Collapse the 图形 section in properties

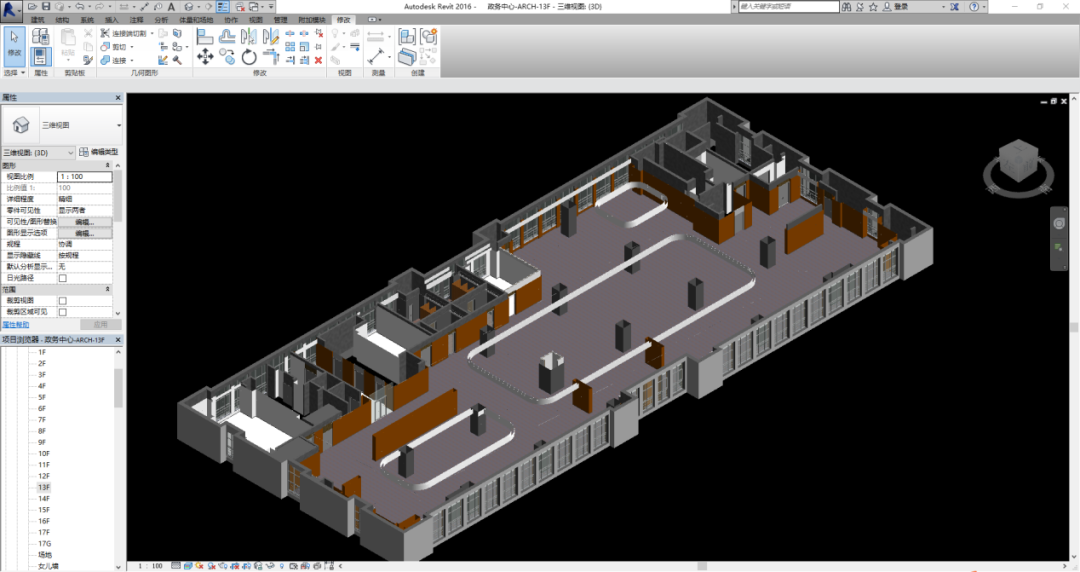(x=107, y=165)
